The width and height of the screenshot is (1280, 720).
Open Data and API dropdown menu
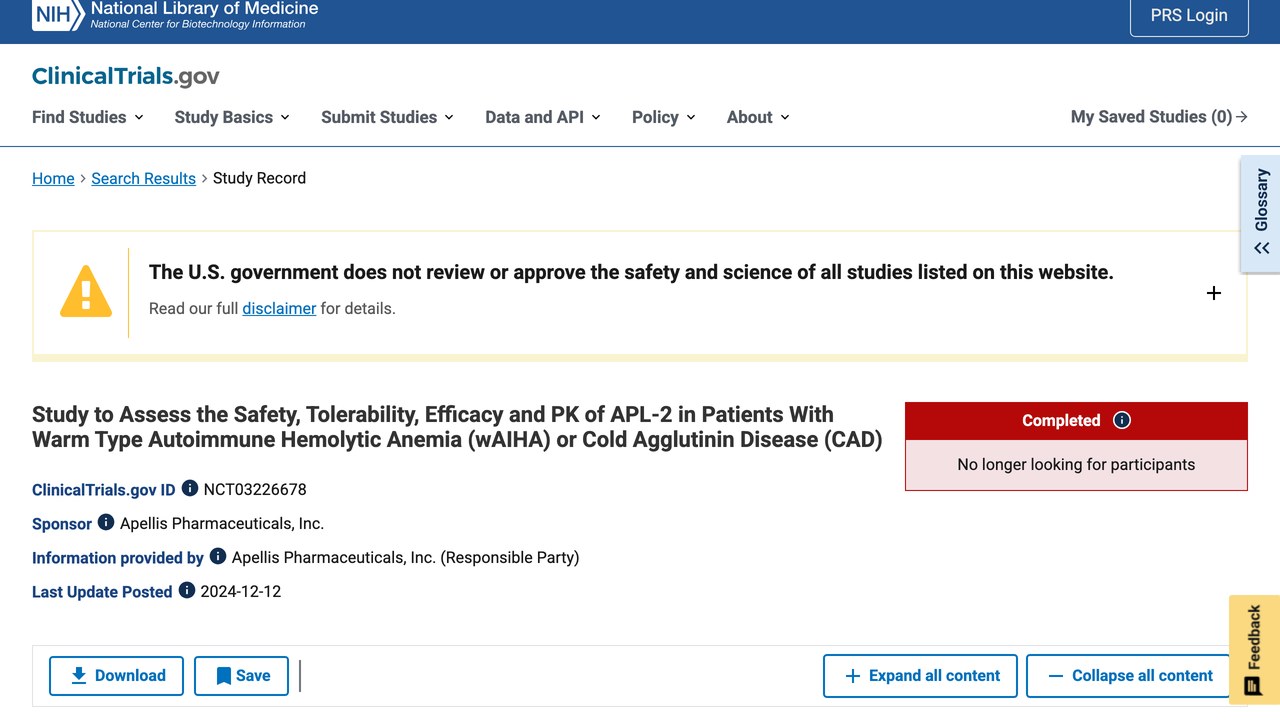point(543,117)
